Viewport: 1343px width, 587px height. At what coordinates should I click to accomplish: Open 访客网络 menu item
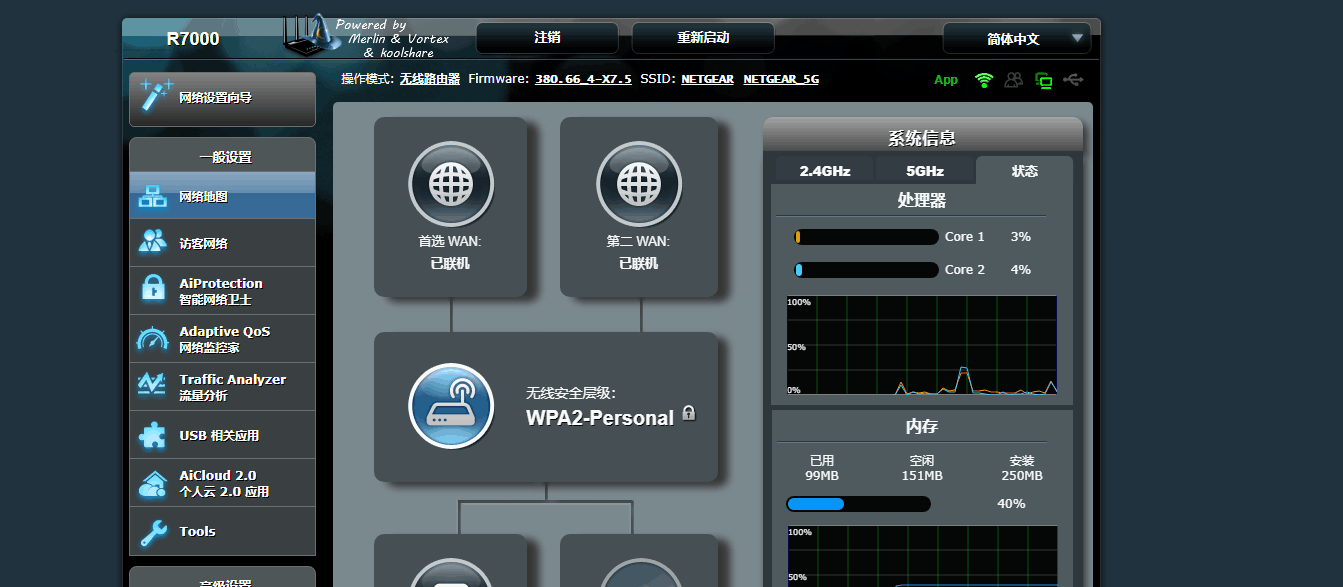pyautogui.click(x=222, y=243)
